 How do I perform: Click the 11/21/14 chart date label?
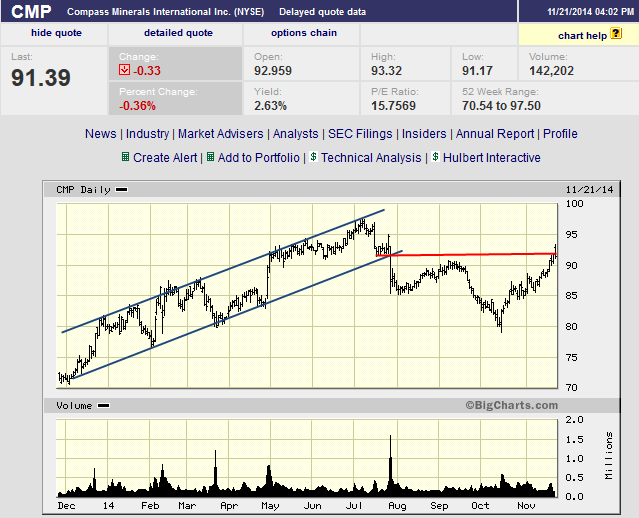[589, 190]
